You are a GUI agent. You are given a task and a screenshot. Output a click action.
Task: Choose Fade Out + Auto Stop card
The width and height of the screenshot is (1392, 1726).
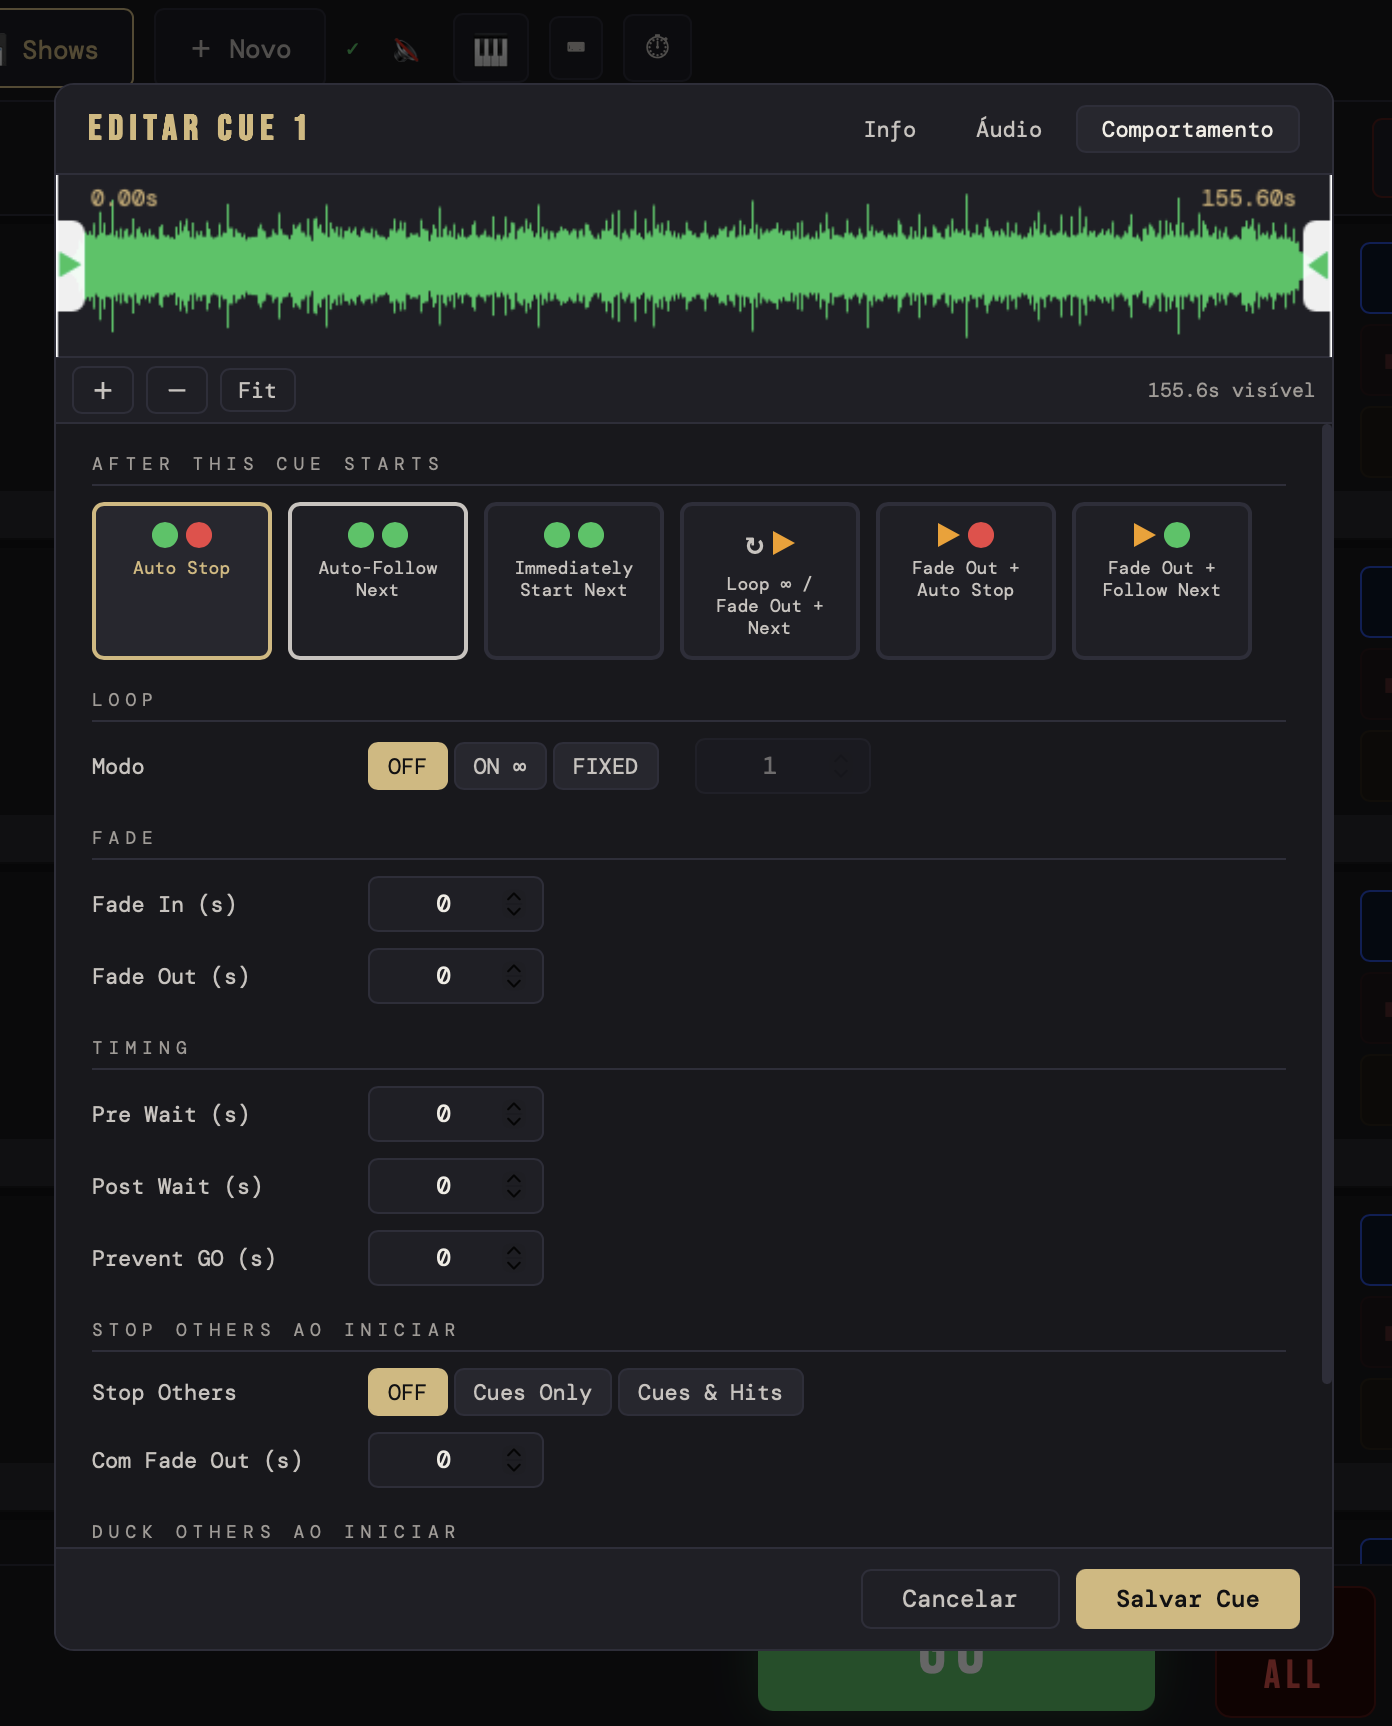[x=966, y=581]
